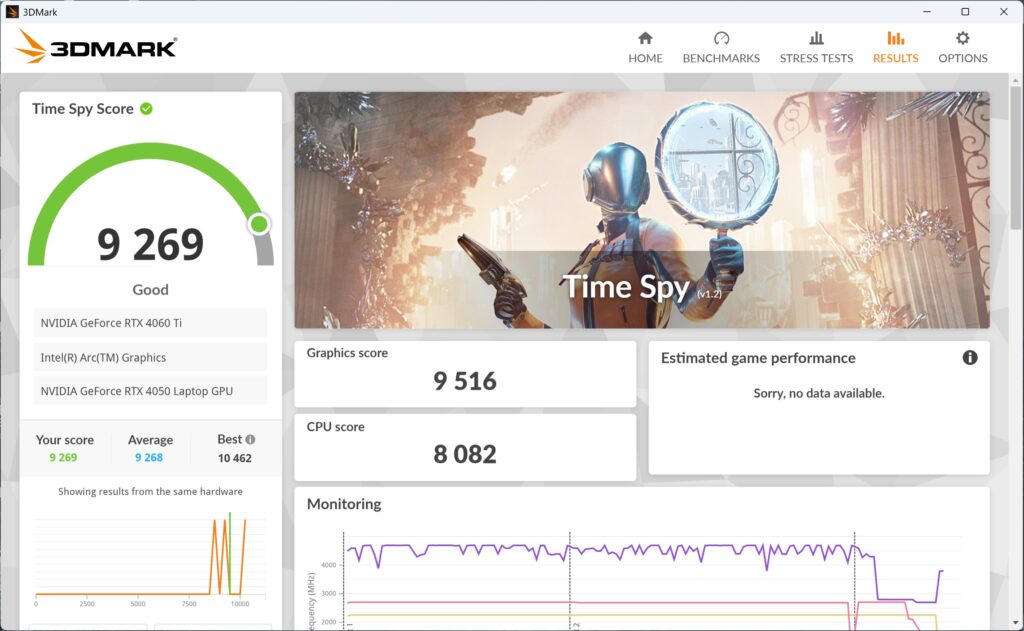Viewport: 1024px width, 631px height.
Task: Click the Best score value 10 462
Action: pyautogui.click(x=235, y=458)
